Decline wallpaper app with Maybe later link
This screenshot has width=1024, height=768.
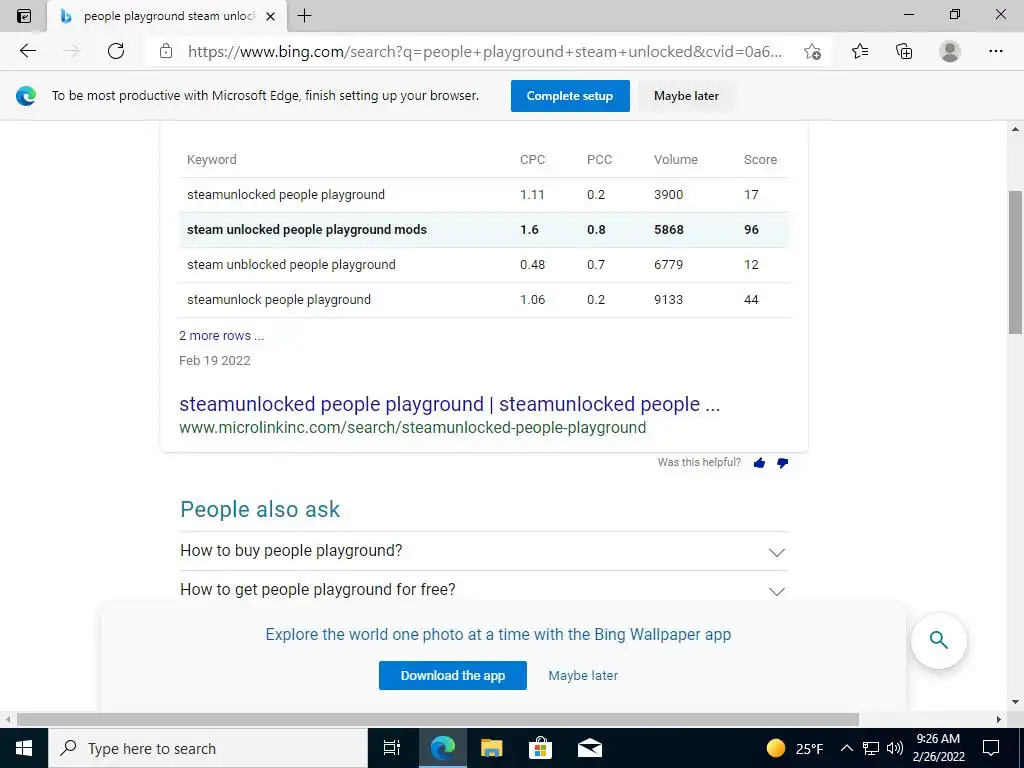pyautogui.click(x=583, y=675)
